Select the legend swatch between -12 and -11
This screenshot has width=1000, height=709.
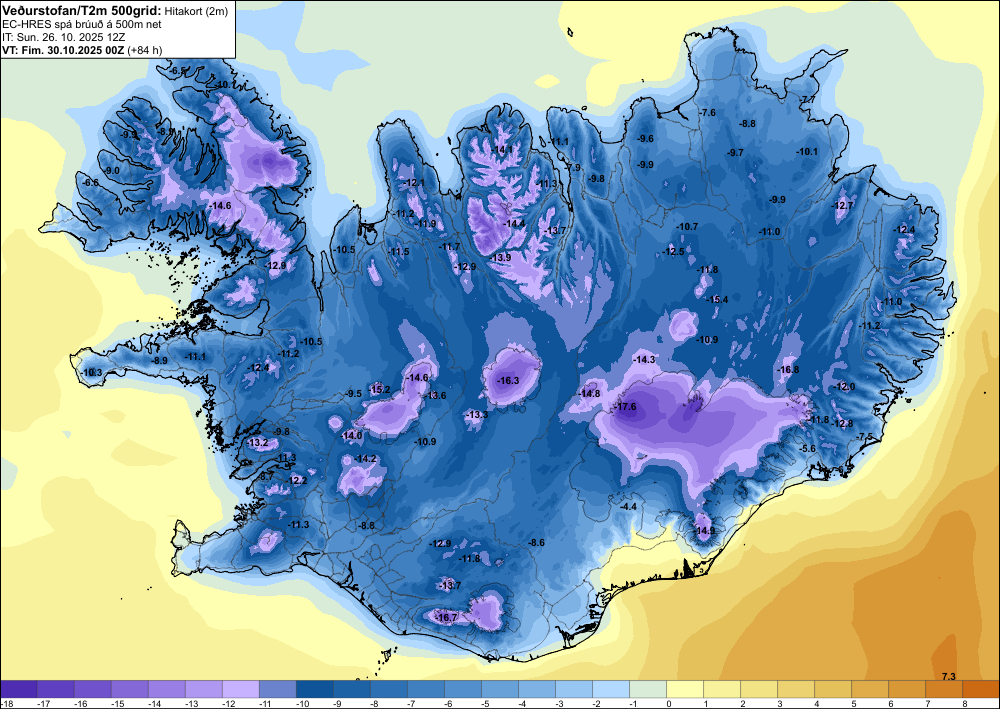(x=240, y=689)
